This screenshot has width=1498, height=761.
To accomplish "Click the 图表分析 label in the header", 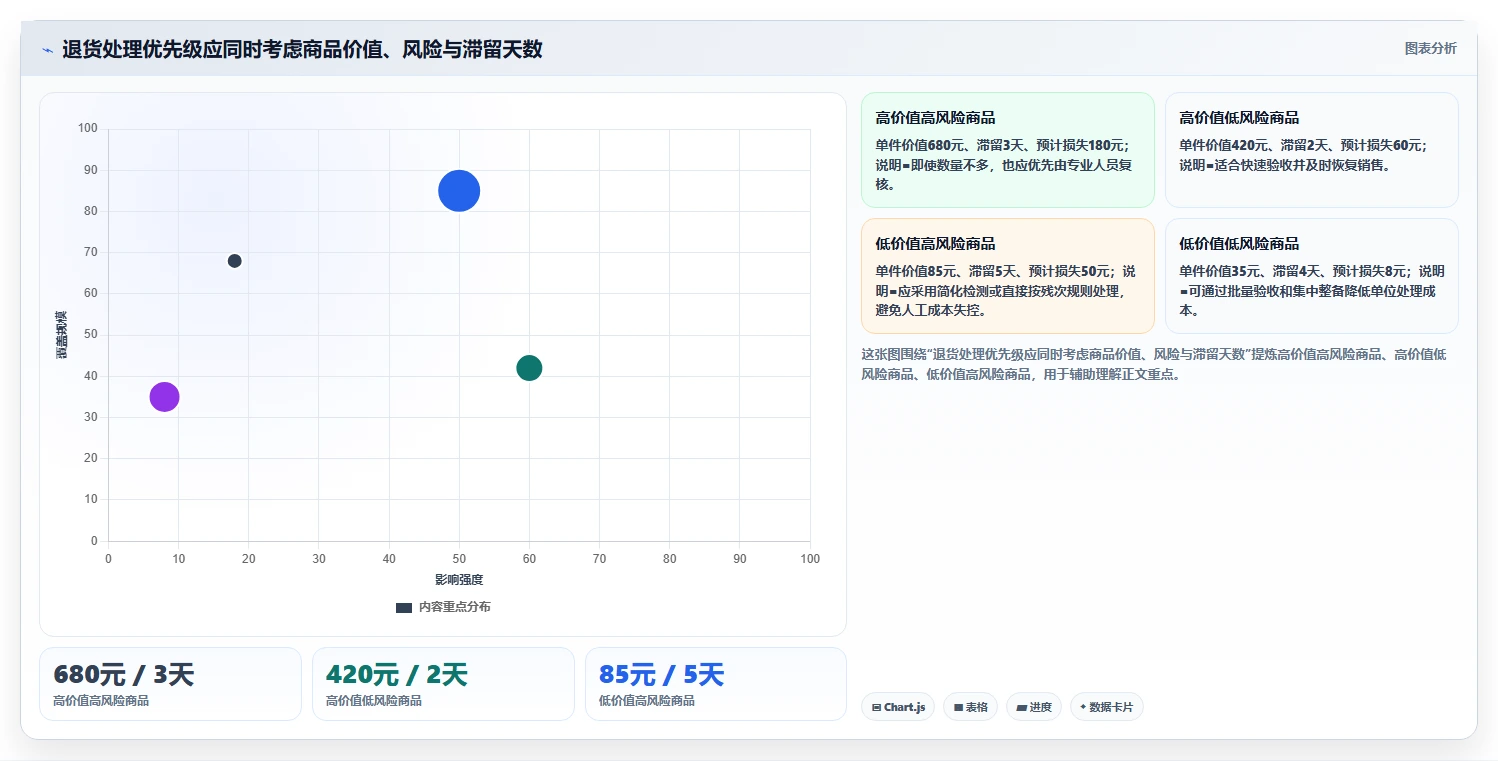I will (x=1430, y=48).
